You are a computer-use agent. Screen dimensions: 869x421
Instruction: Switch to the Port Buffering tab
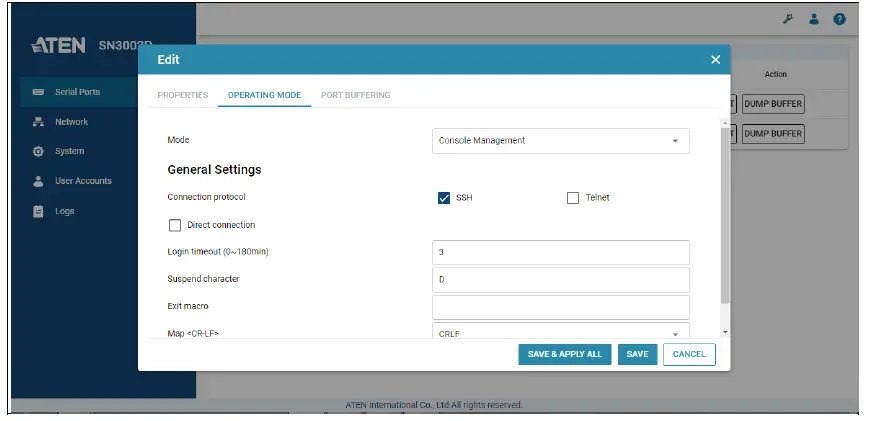pyautogui.click(x=355, y=95)
